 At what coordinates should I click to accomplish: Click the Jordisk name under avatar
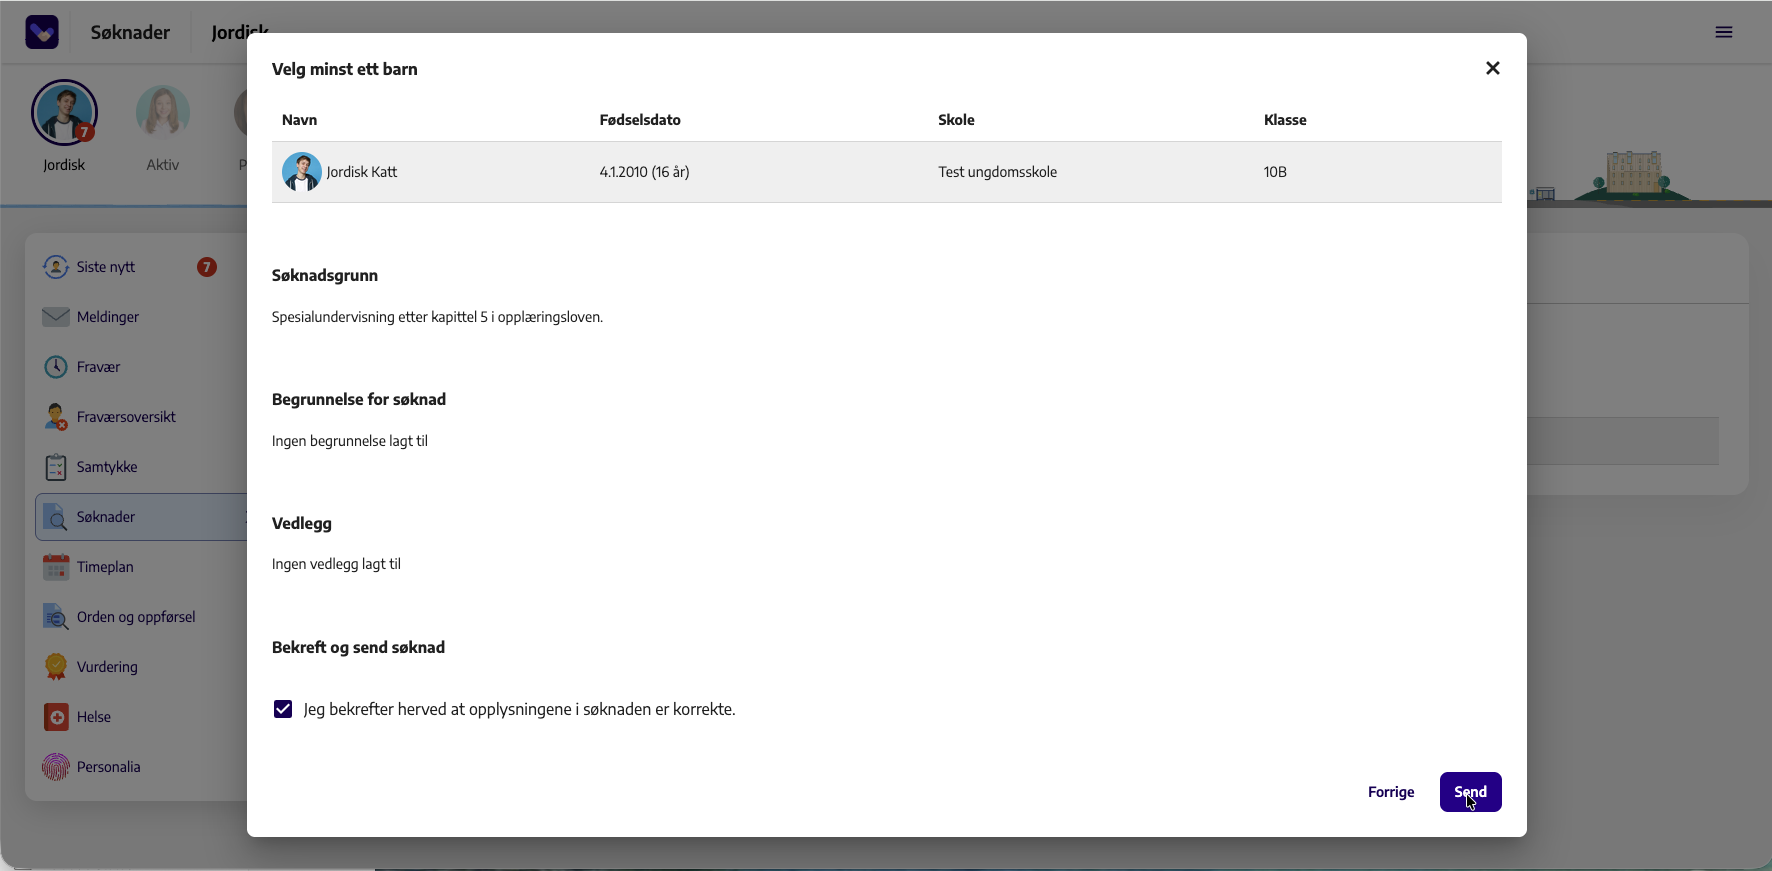coord(64,165)
